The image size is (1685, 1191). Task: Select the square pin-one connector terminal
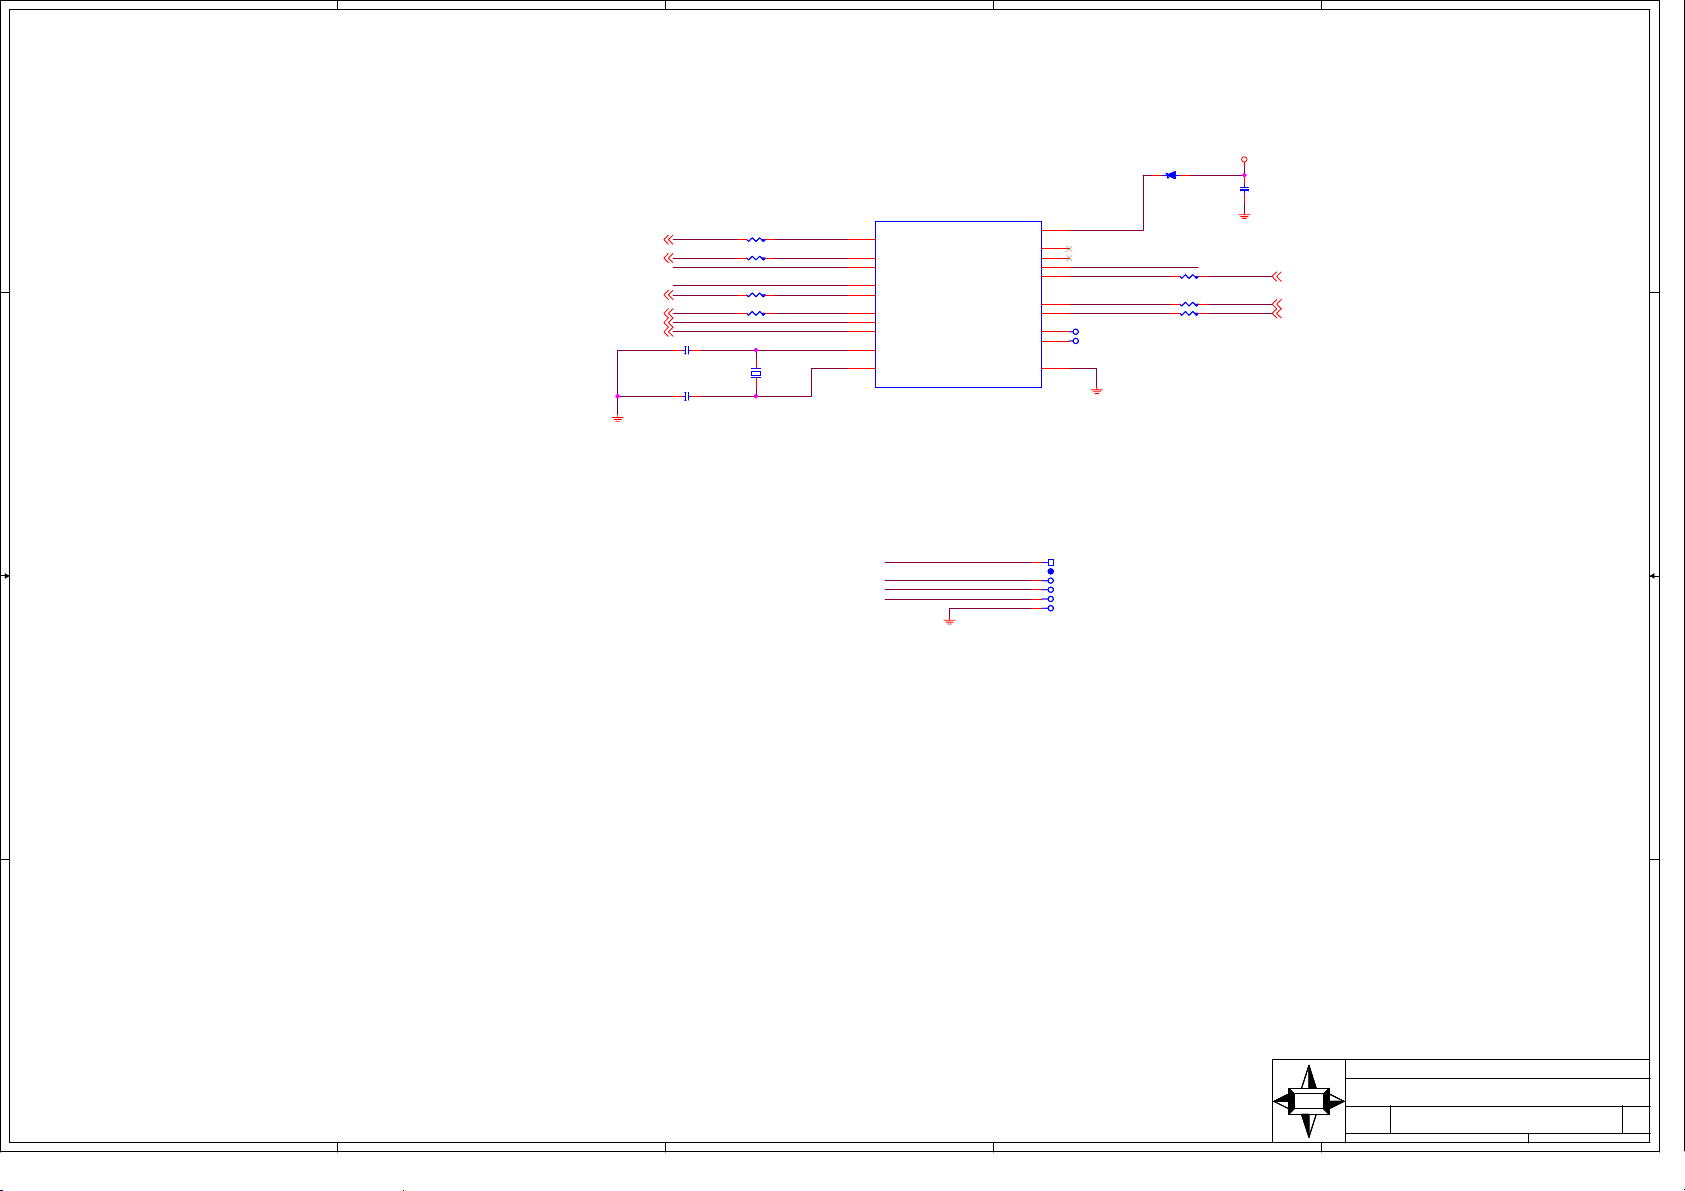point(1050,562)
